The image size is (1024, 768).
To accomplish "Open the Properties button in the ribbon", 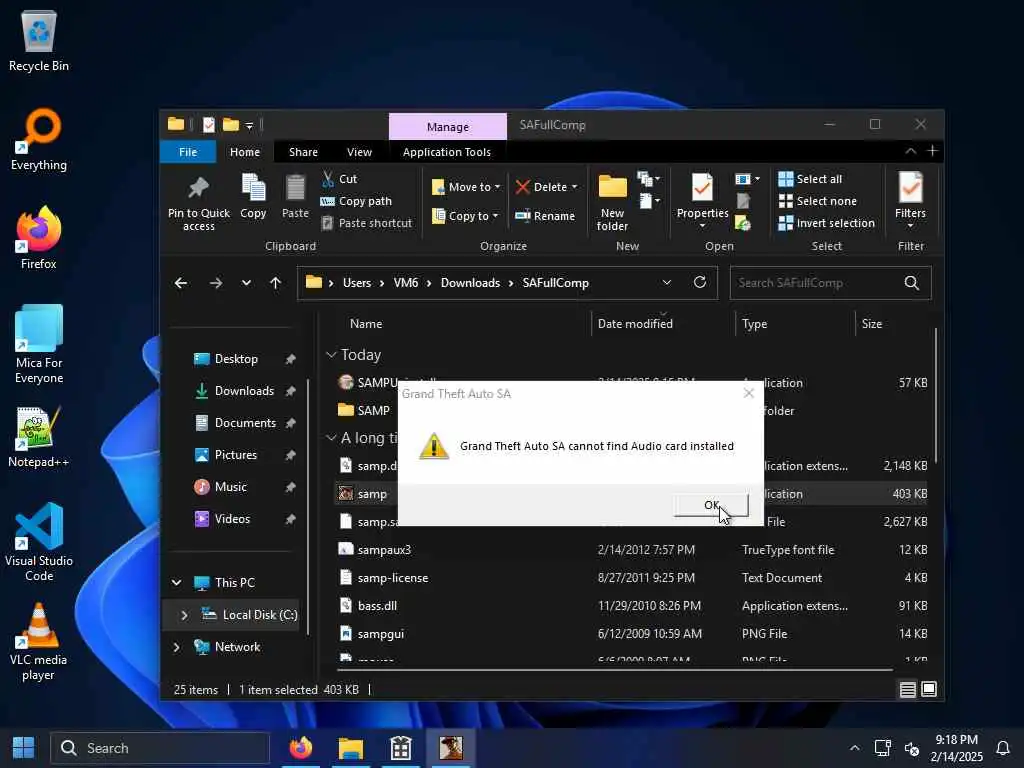I will (702, 200).
